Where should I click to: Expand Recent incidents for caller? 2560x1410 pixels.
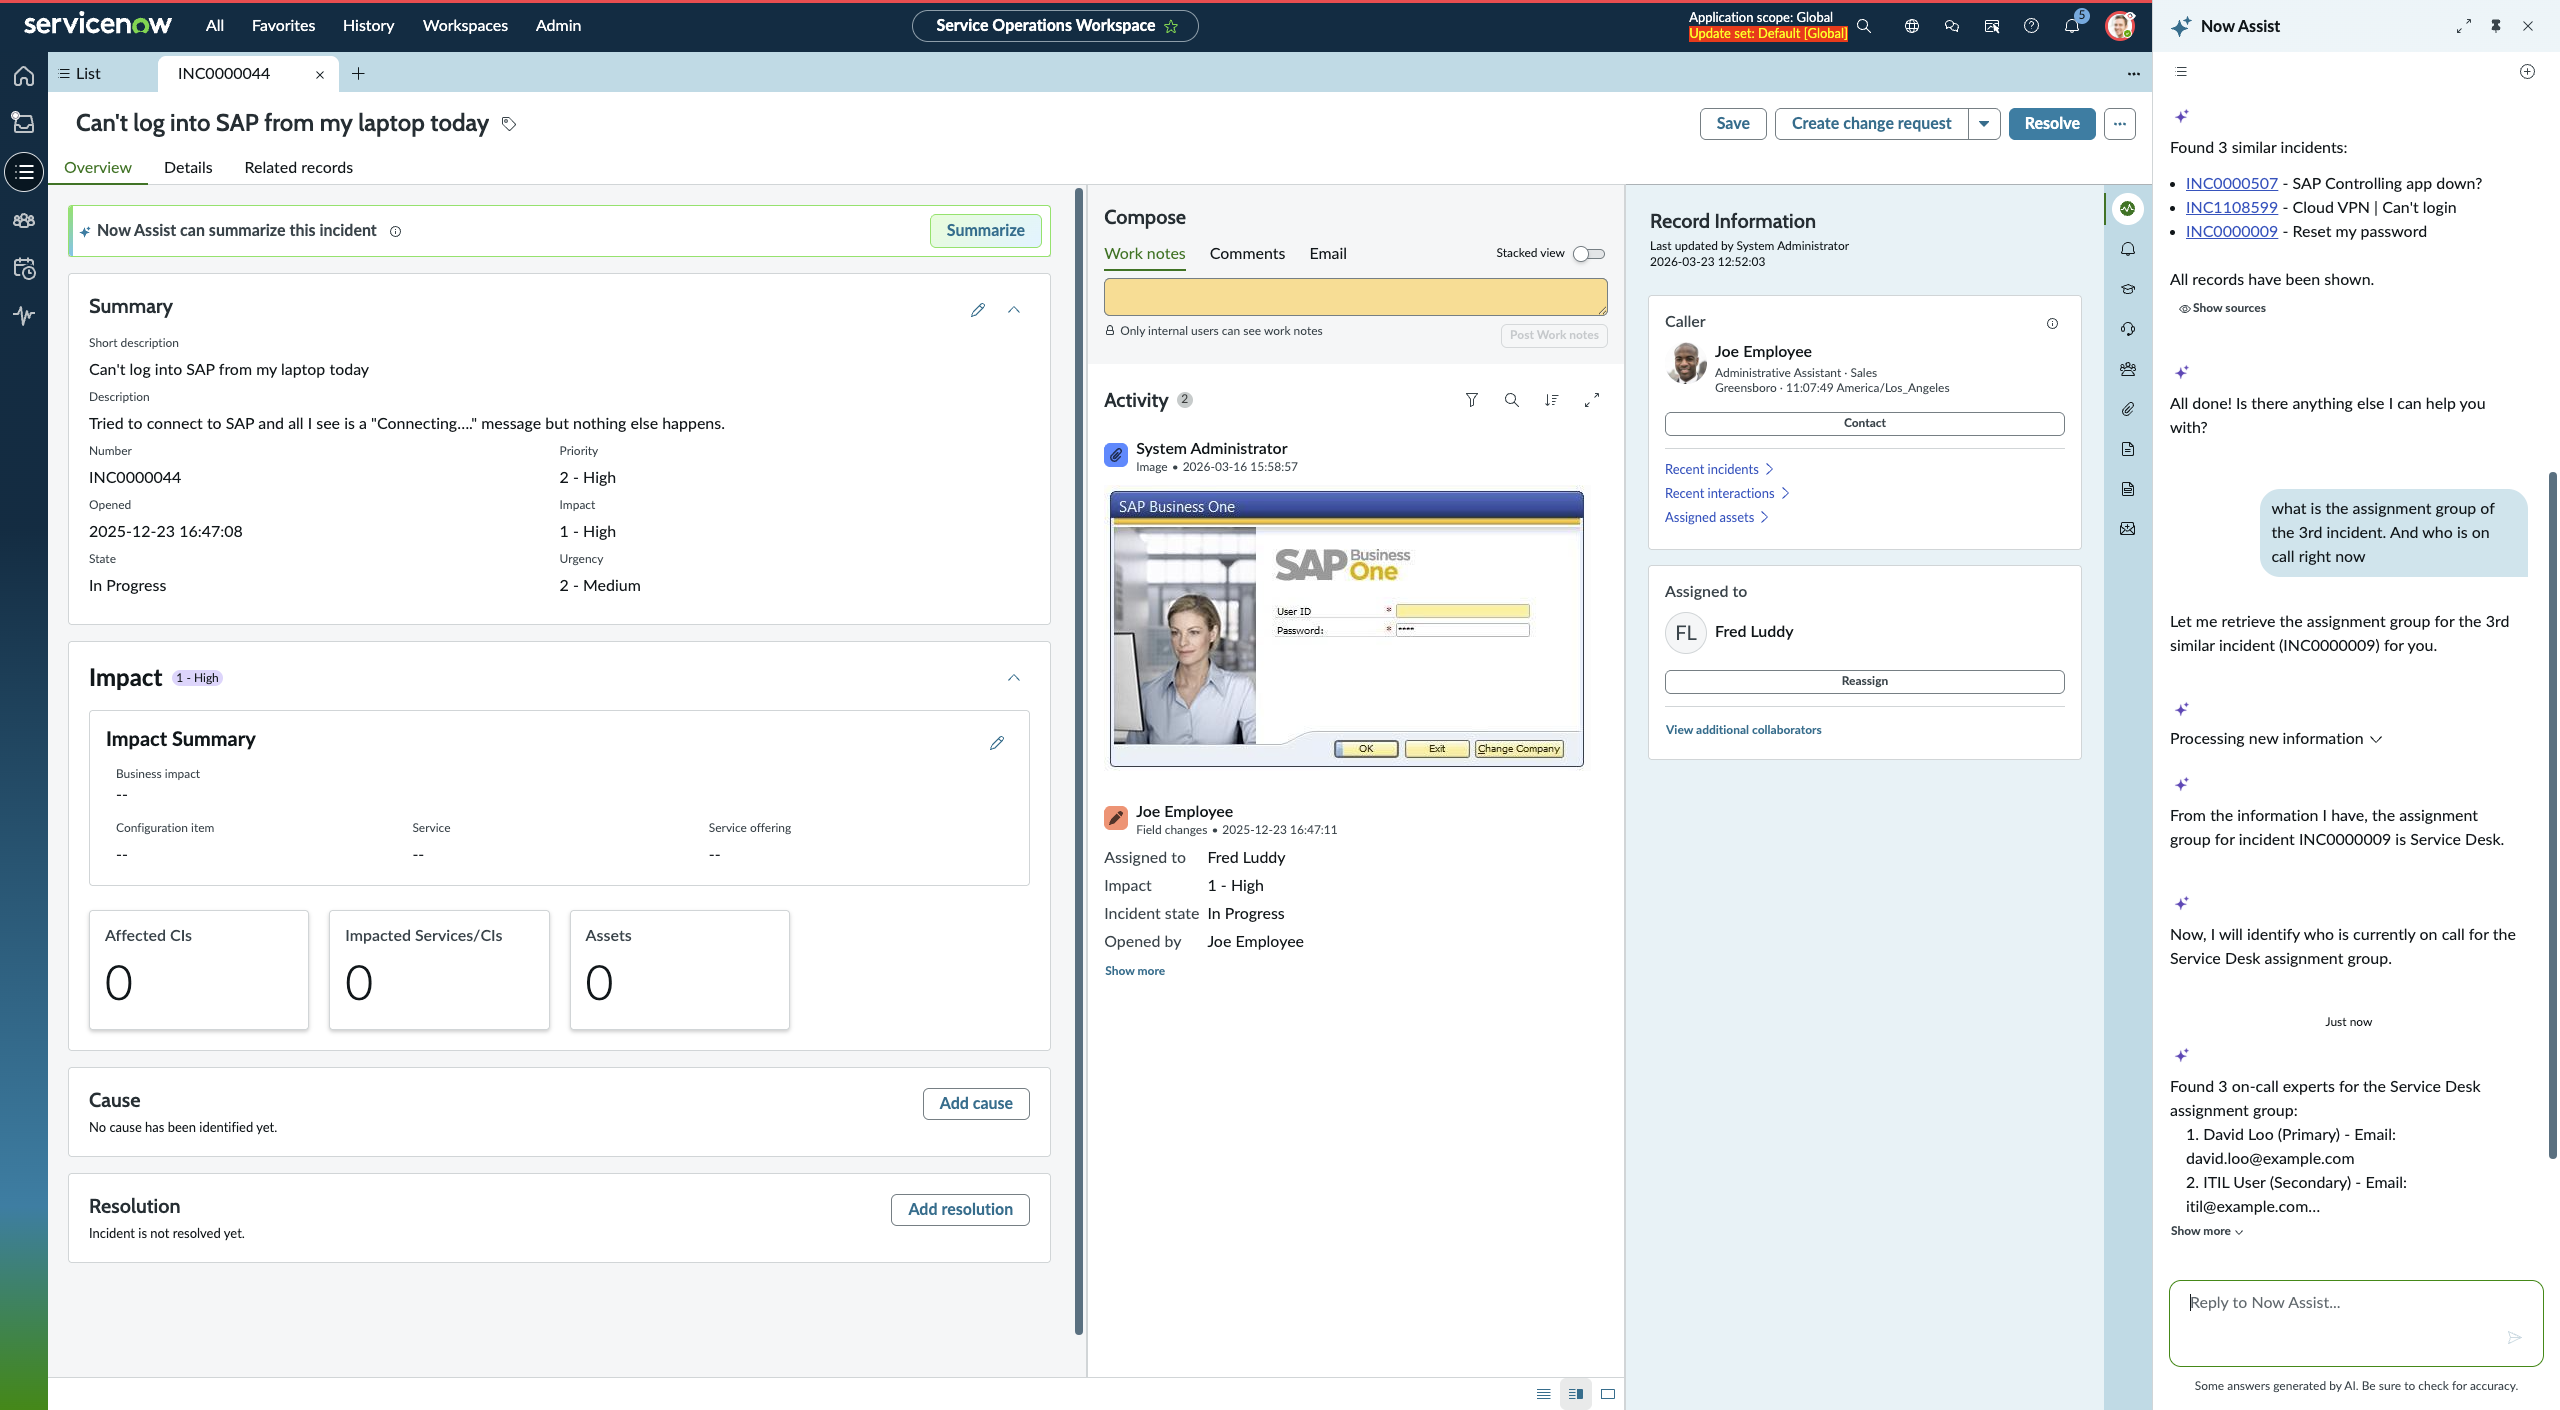point(1718,469)
